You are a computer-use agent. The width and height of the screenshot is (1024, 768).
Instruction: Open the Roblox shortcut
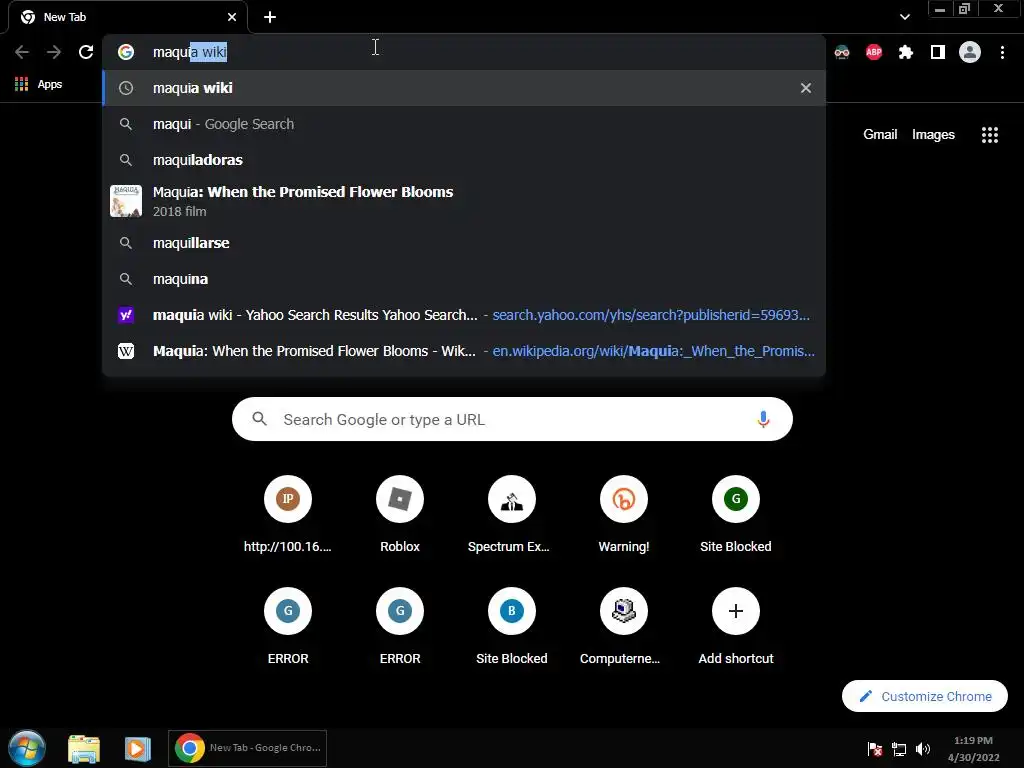pyautogui.click(x=400, y=516)
